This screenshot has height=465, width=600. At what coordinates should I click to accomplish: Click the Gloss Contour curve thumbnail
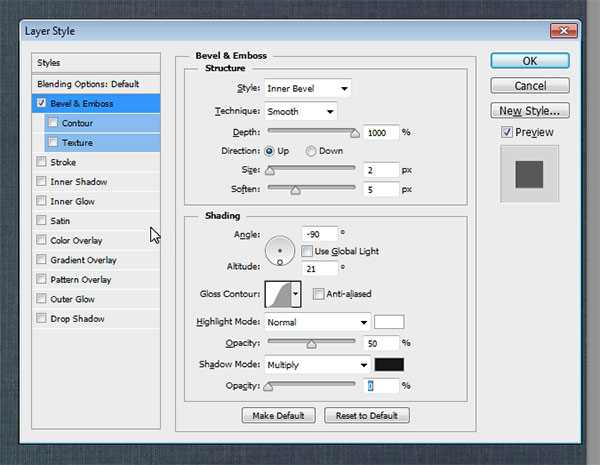tap(277, 294)
